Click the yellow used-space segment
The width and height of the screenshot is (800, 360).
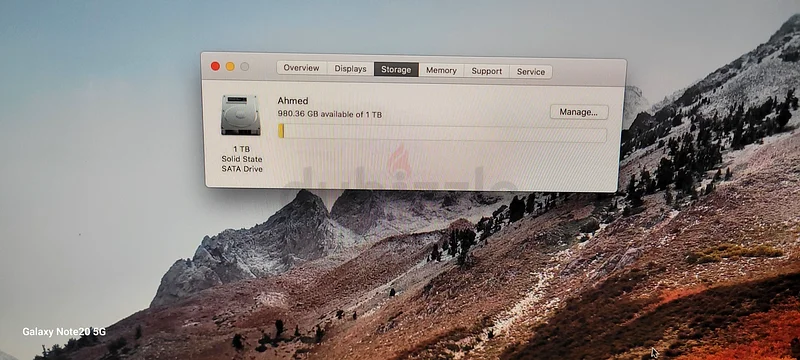click(281, 131)
